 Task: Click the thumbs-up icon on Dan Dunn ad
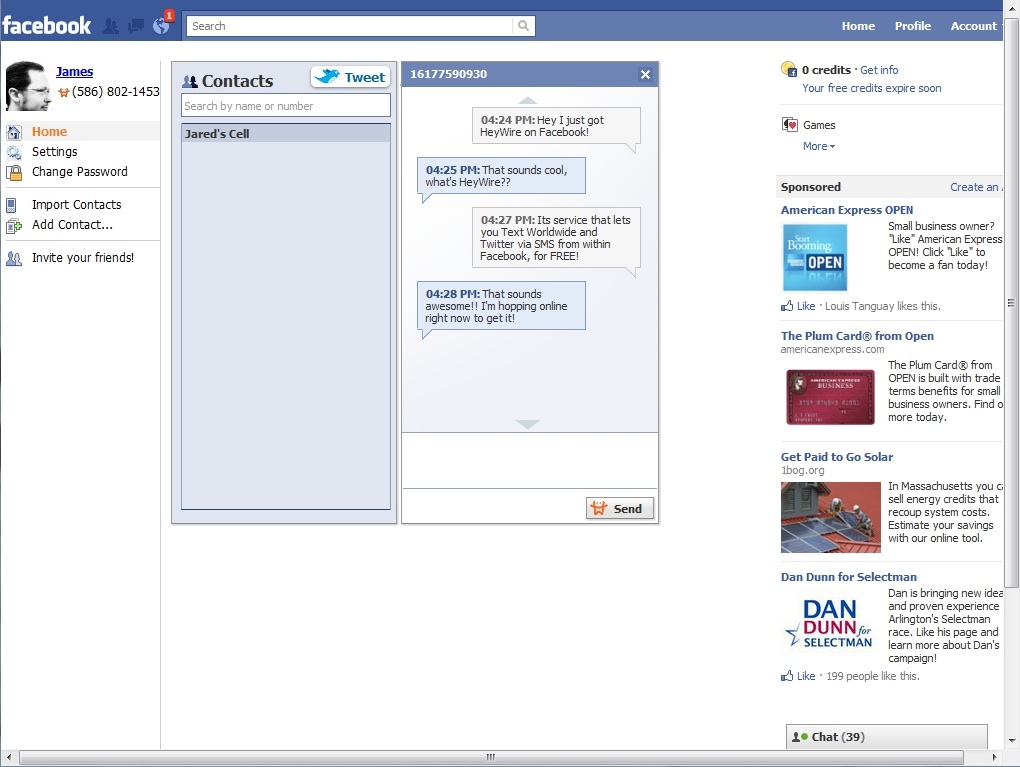[787, 676]
